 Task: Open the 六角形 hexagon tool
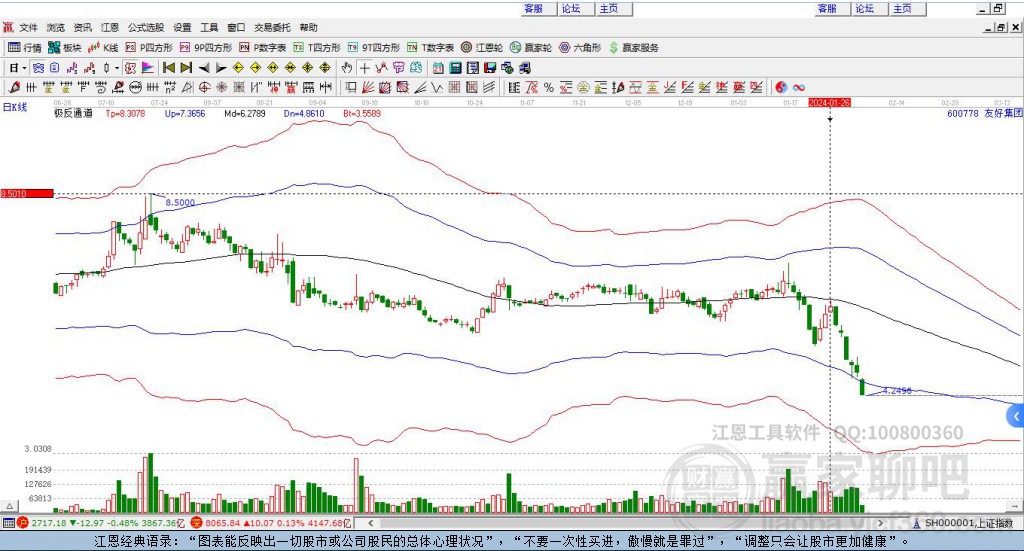(x=580, y=48)
